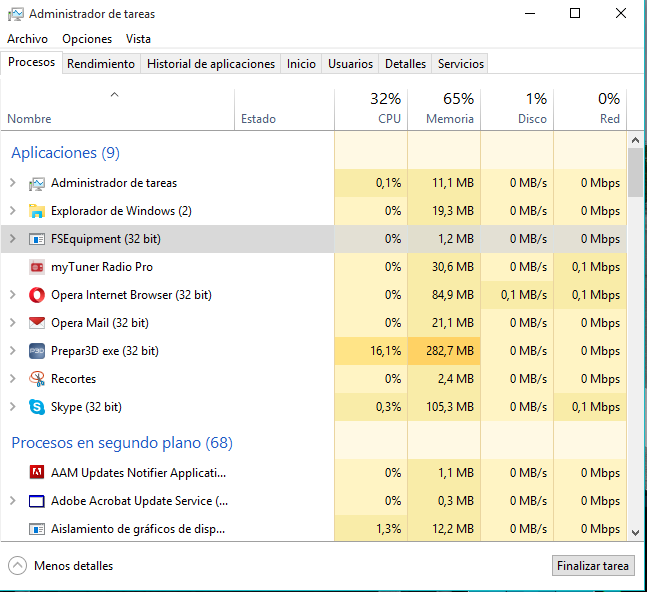Sort by the Red column header
Viewport: 647px width, 592px height.
[x=590, y=110]
